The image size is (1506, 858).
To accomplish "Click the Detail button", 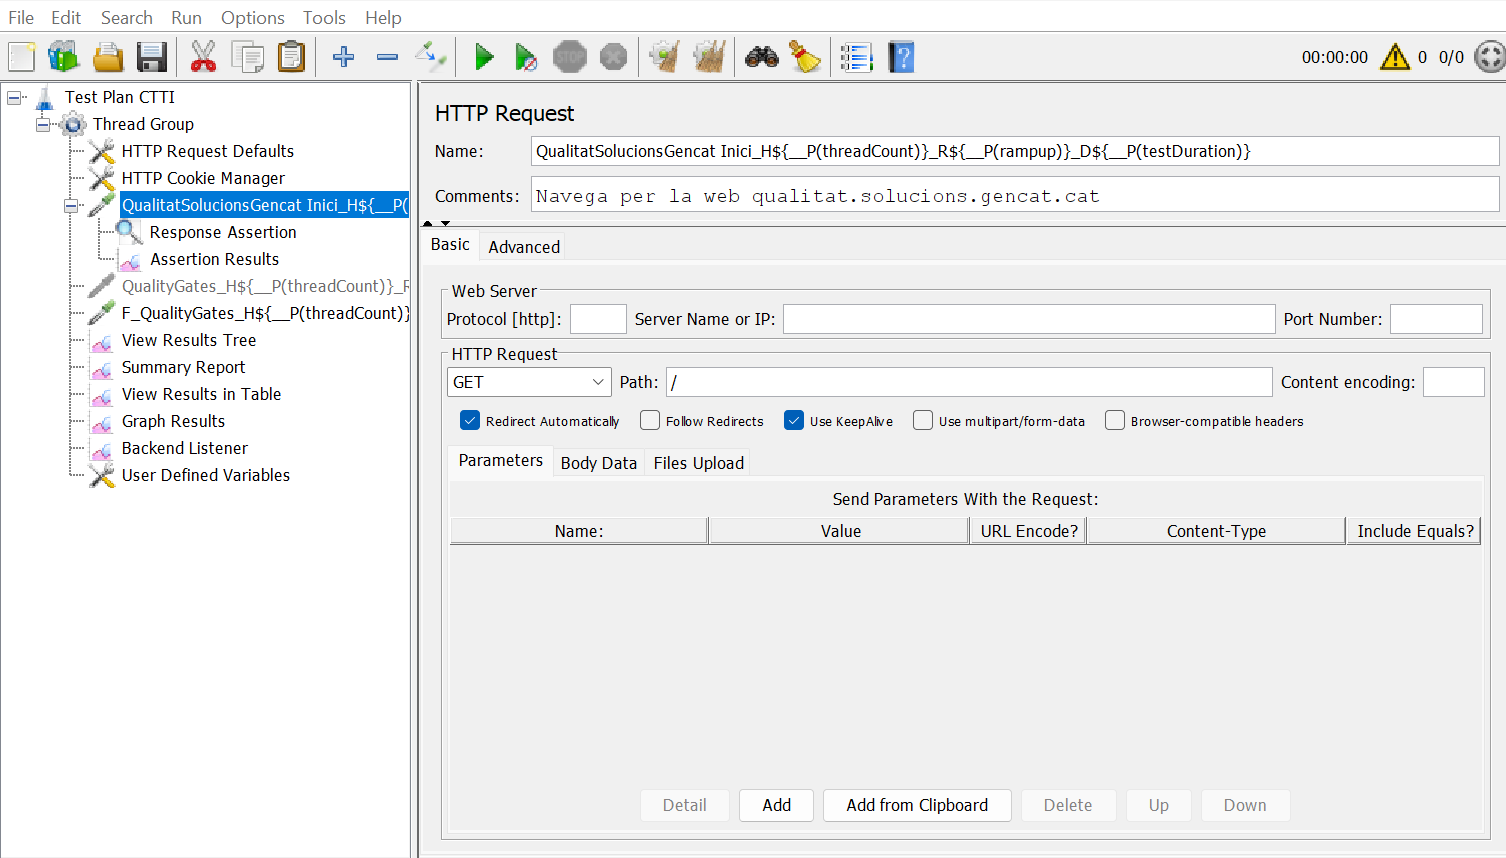I will coord(685,805).
